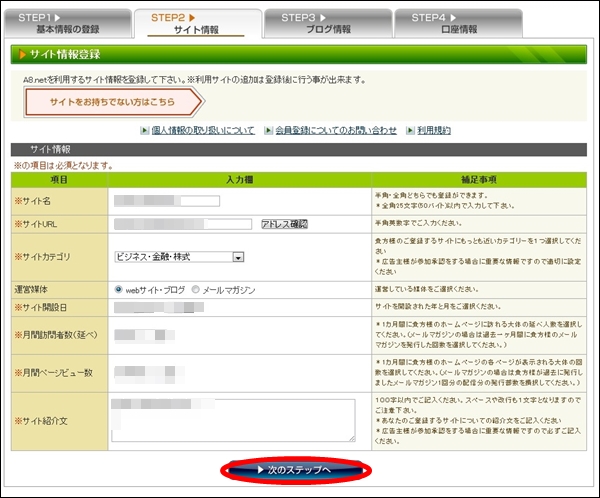Open 月間訪問者数(延べ) selector

coord(145,335)
